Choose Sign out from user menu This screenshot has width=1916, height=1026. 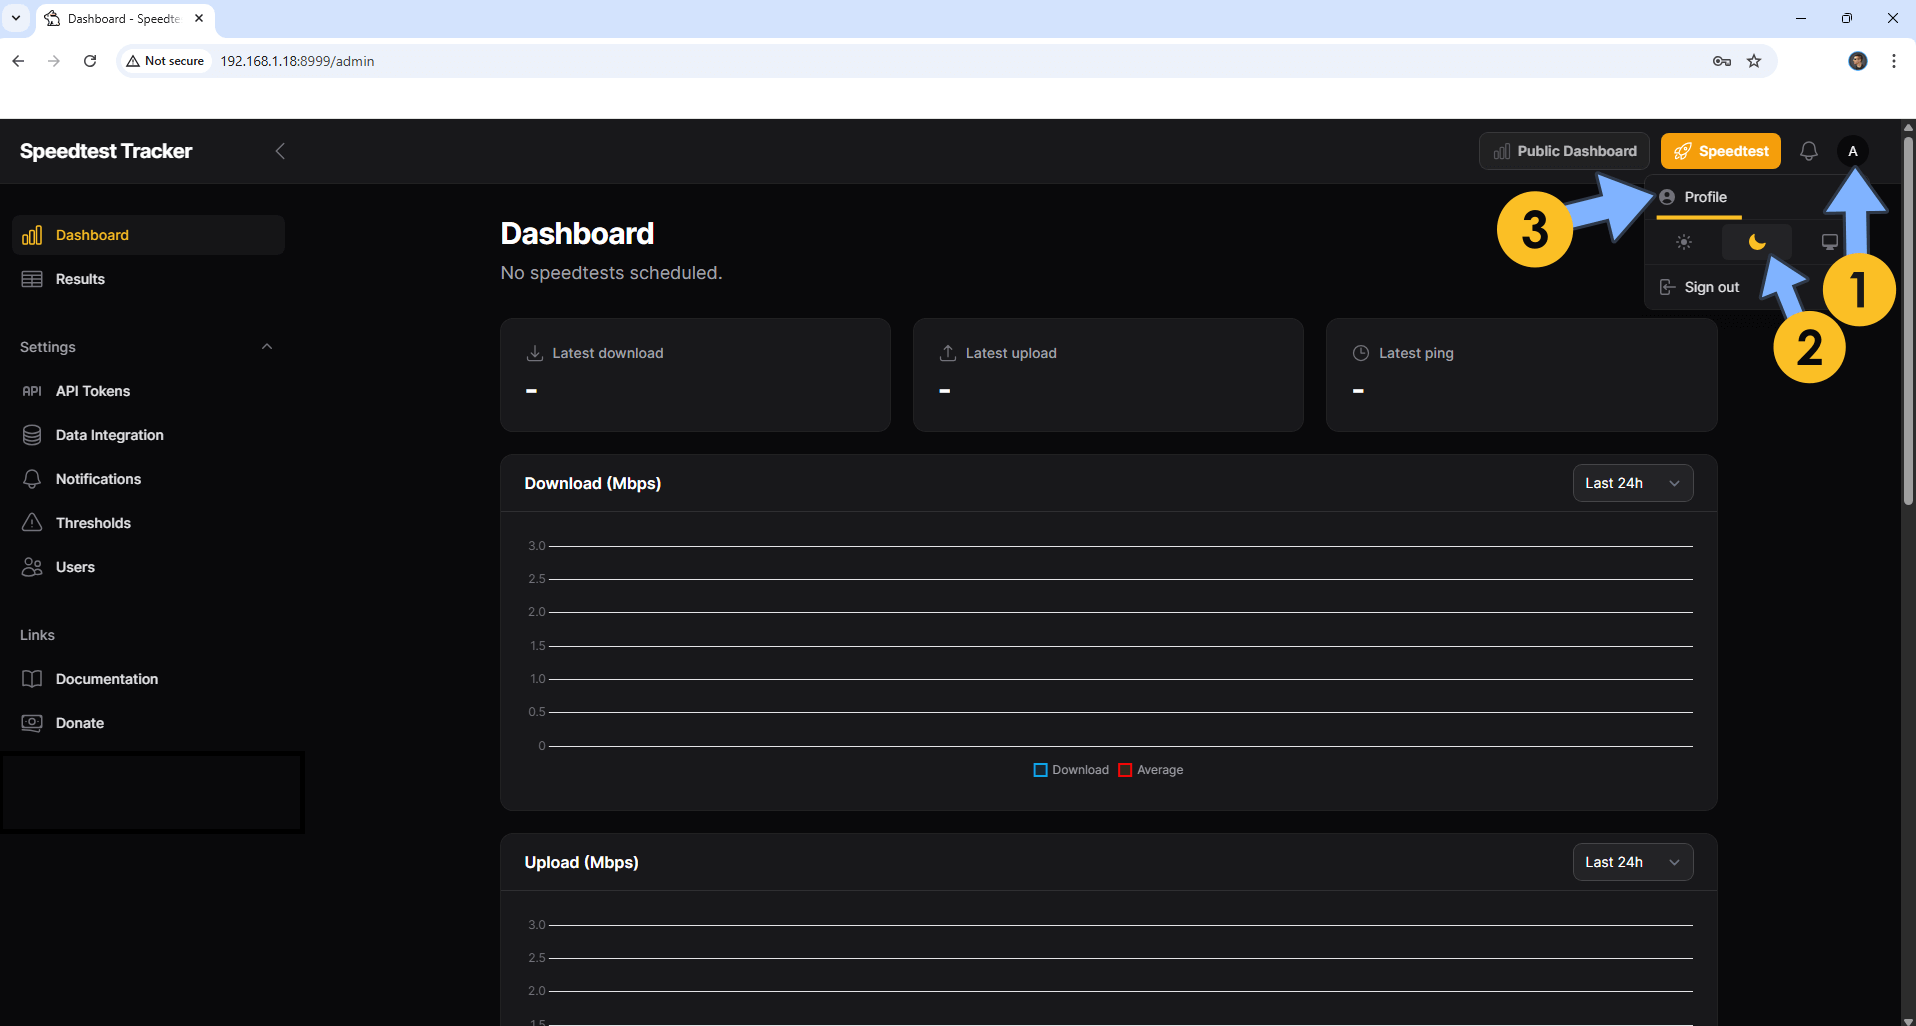(1710, 287)
